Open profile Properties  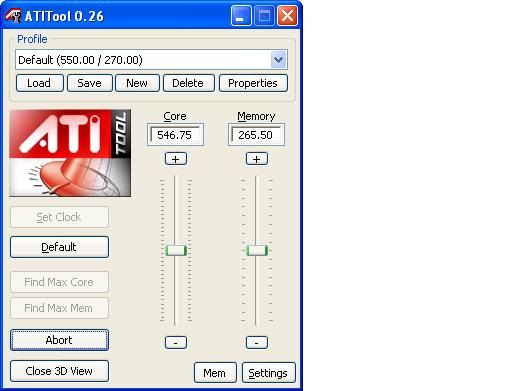[x=253, y=83]
